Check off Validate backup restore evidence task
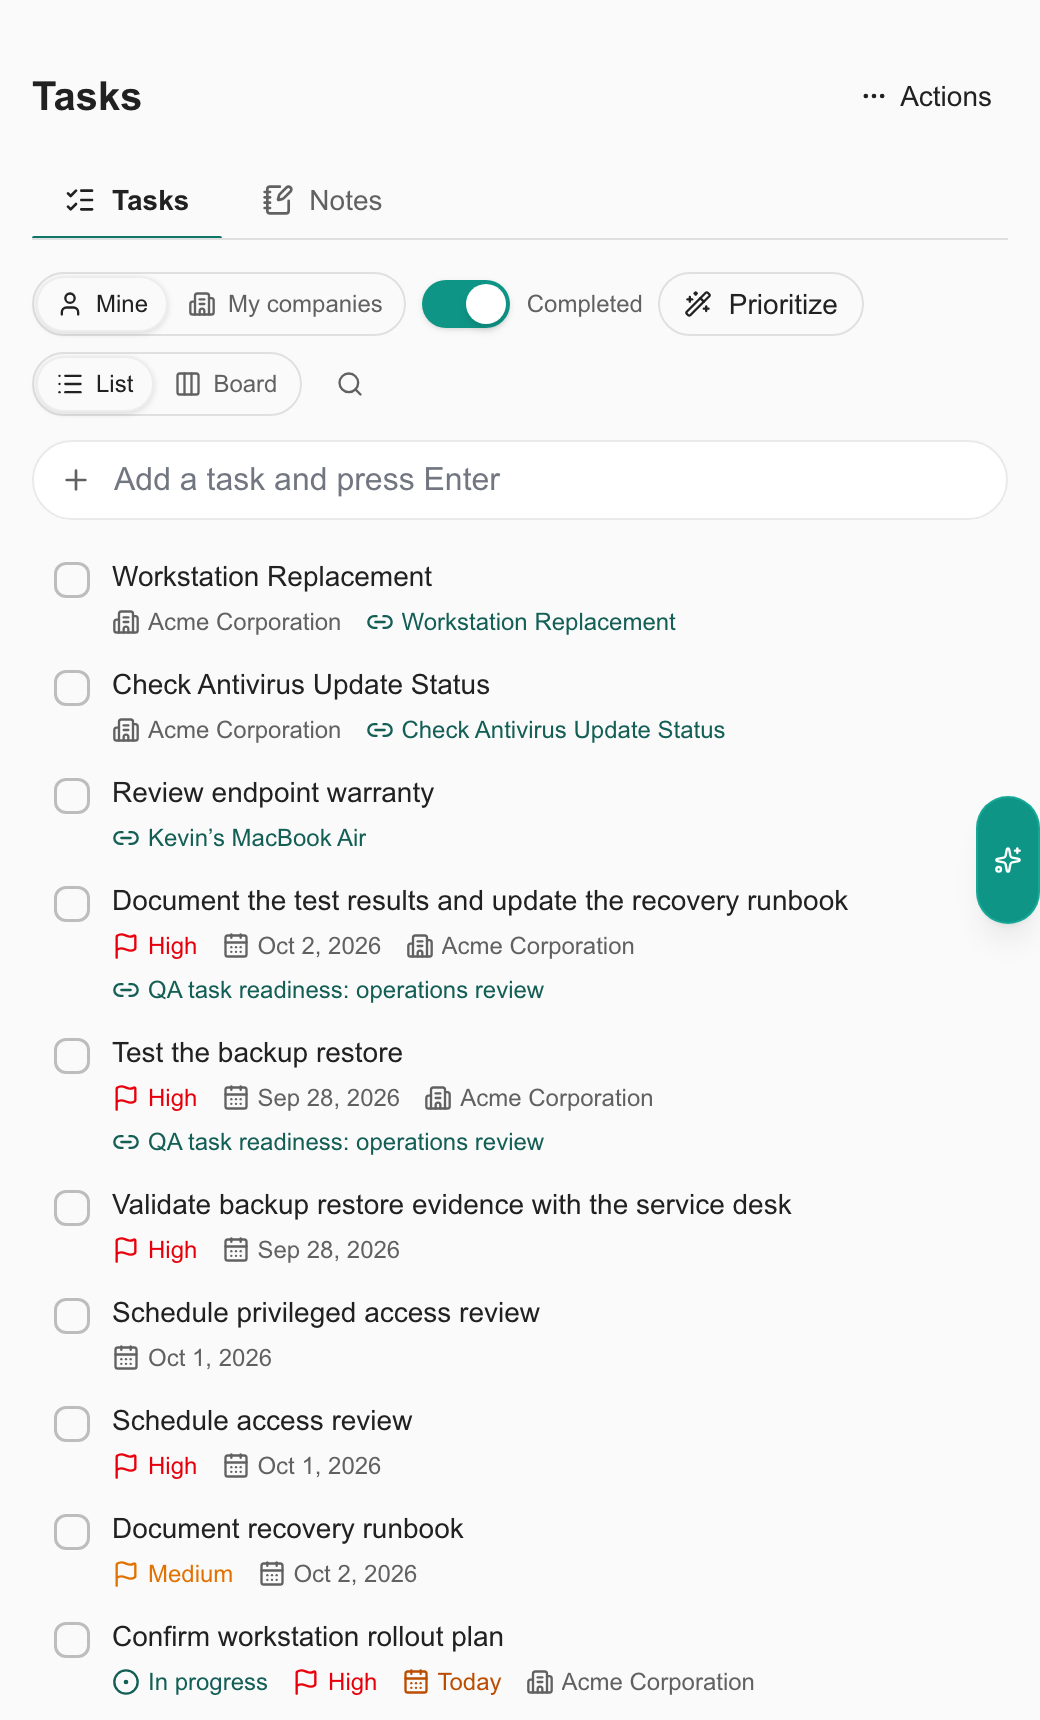Image resolution: width=1040 pixels, height=1720 pixels. pos(72,1207)
